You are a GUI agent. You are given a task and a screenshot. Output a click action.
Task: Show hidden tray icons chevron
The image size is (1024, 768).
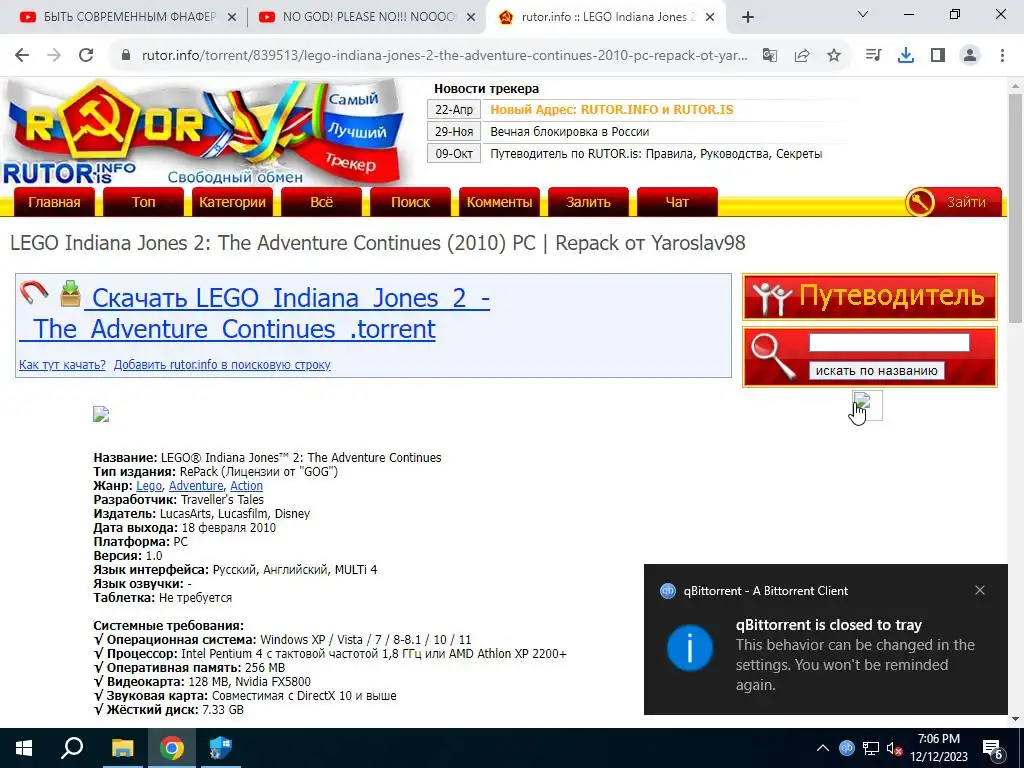(823, 748)
